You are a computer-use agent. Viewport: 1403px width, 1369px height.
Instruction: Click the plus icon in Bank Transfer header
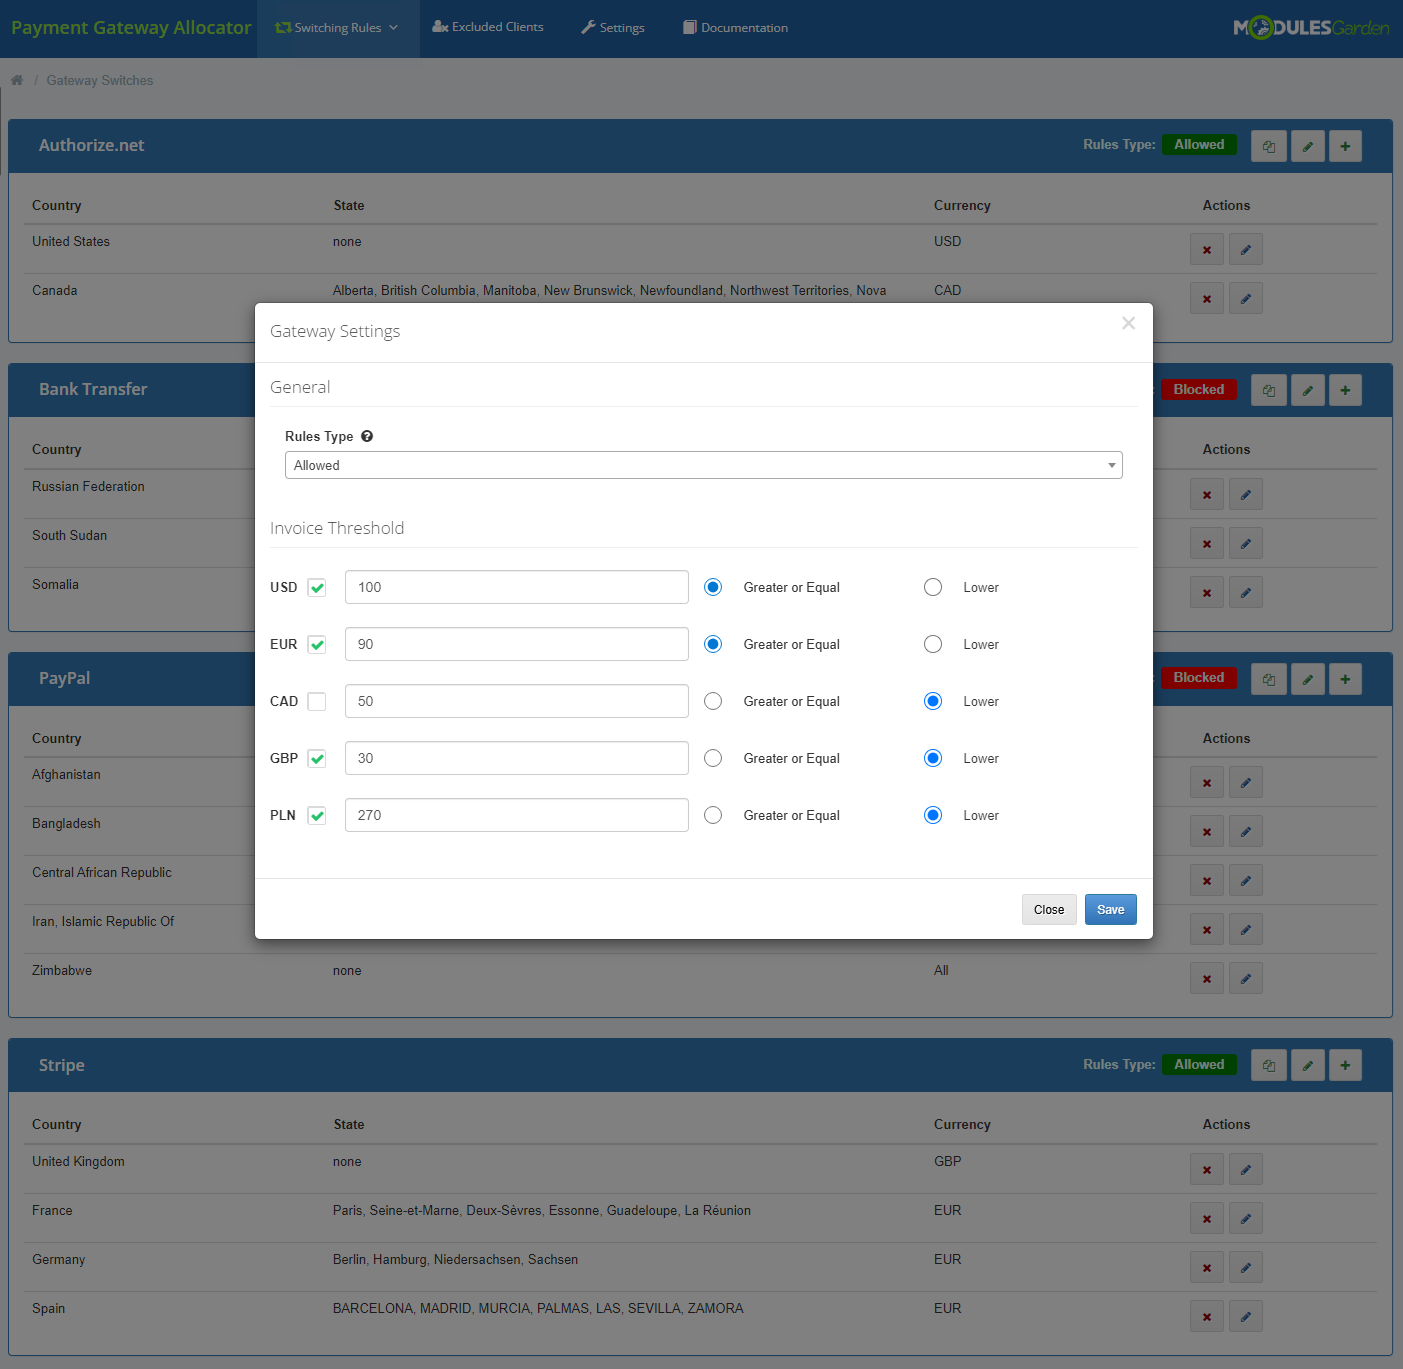pyautogui.click(x=1345, y=390)
